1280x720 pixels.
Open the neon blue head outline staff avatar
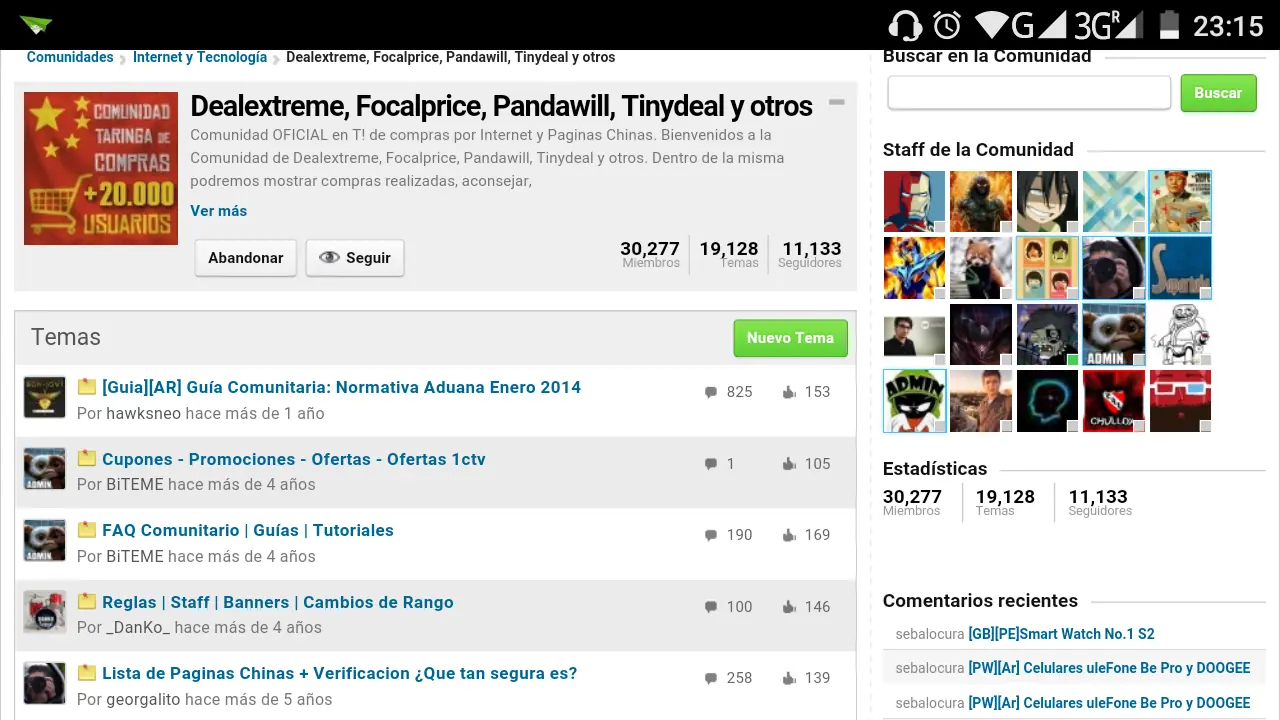click(x=1047, y=401)
